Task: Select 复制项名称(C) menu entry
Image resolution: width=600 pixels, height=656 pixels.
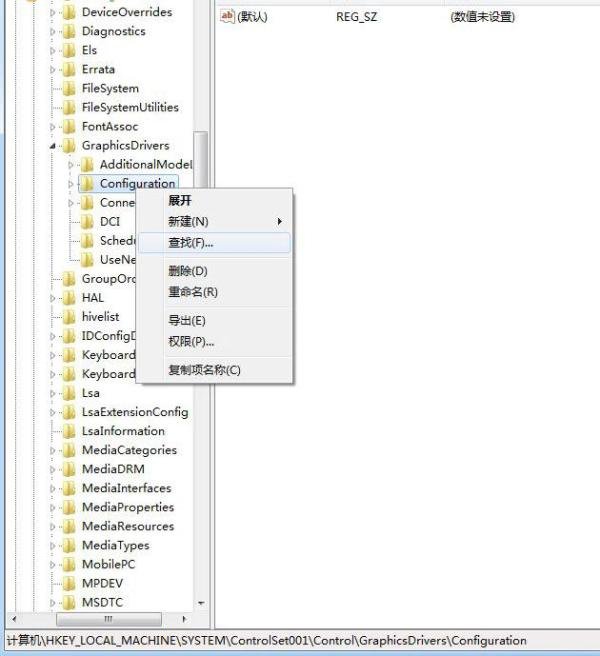Action: [214, 370]
